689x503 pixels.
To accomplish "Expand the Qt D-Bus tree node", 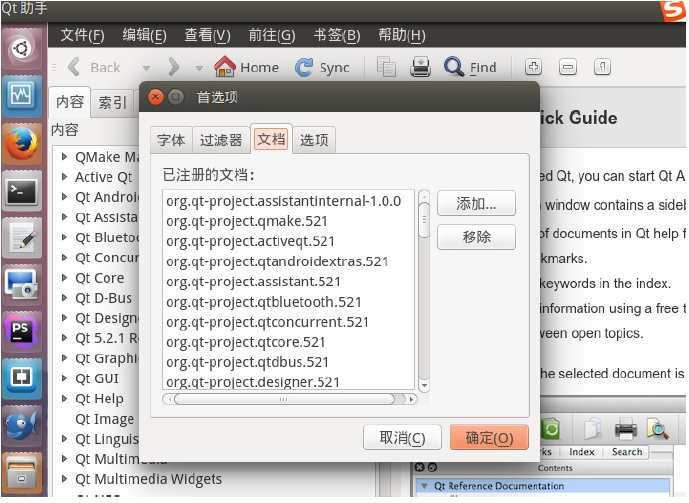I will (65, 298).
